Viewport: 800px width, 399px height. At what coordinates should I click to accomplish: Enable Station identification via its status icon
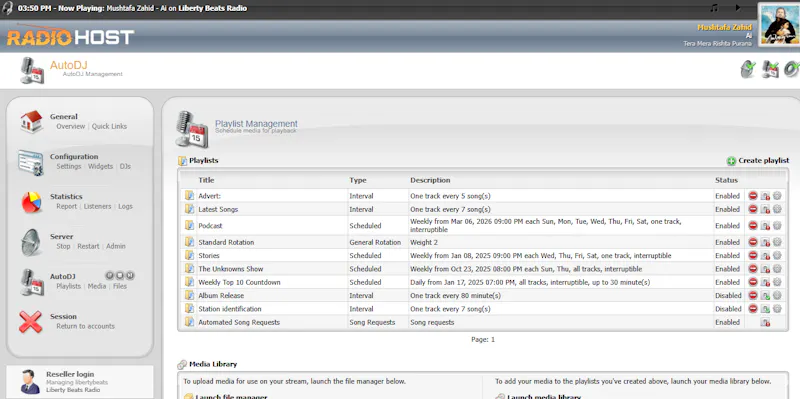(x=765, y=309)
